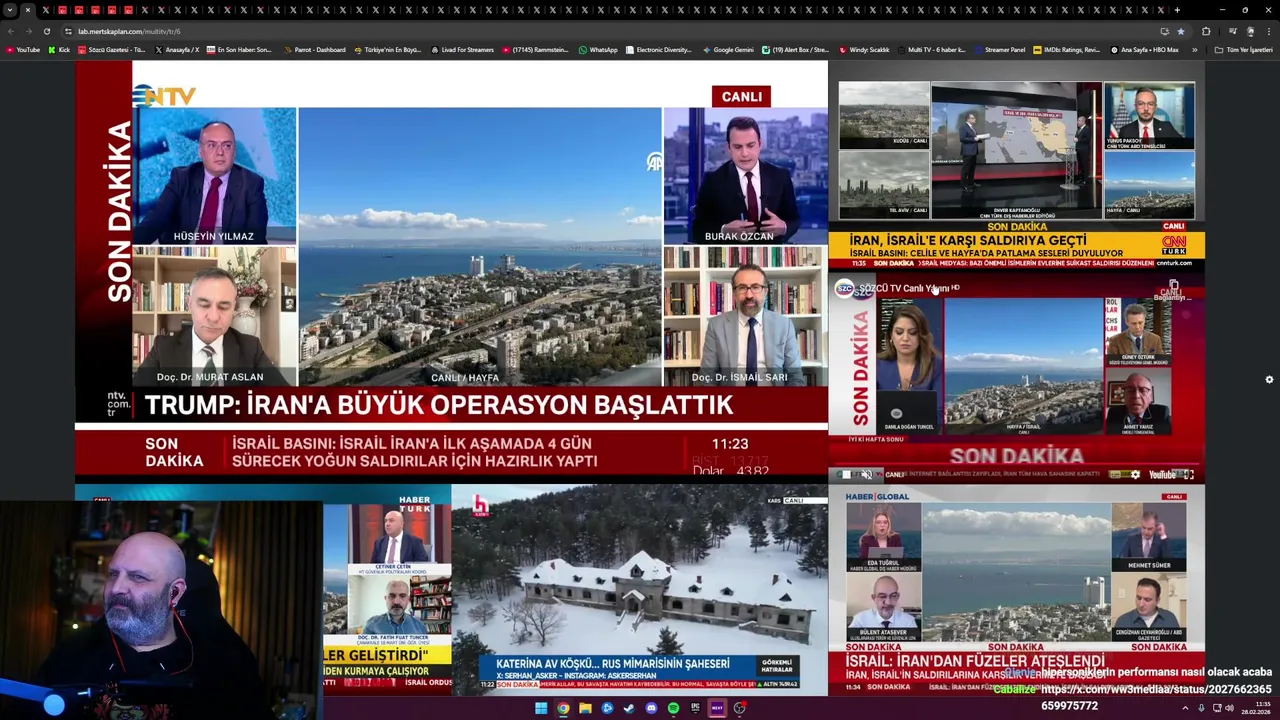Image resolution: width=1280 pixels, height=720 pixels.
Task: Open the WhatsApp bookmark
Action: point(598,49)
